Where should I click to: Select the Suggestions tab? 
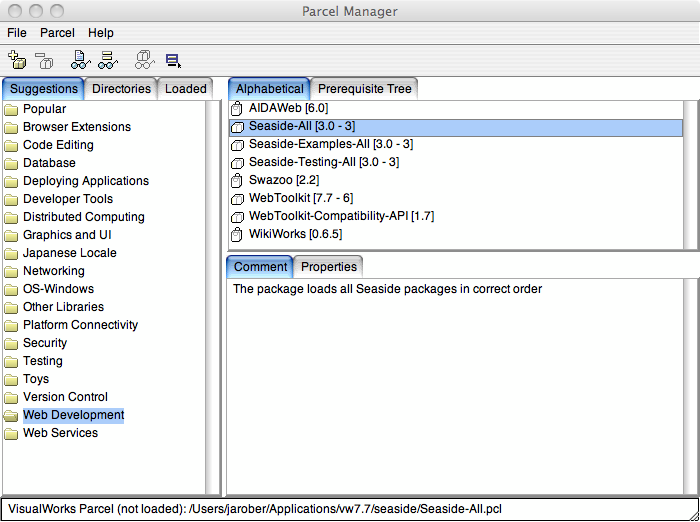tap(43, 89)
